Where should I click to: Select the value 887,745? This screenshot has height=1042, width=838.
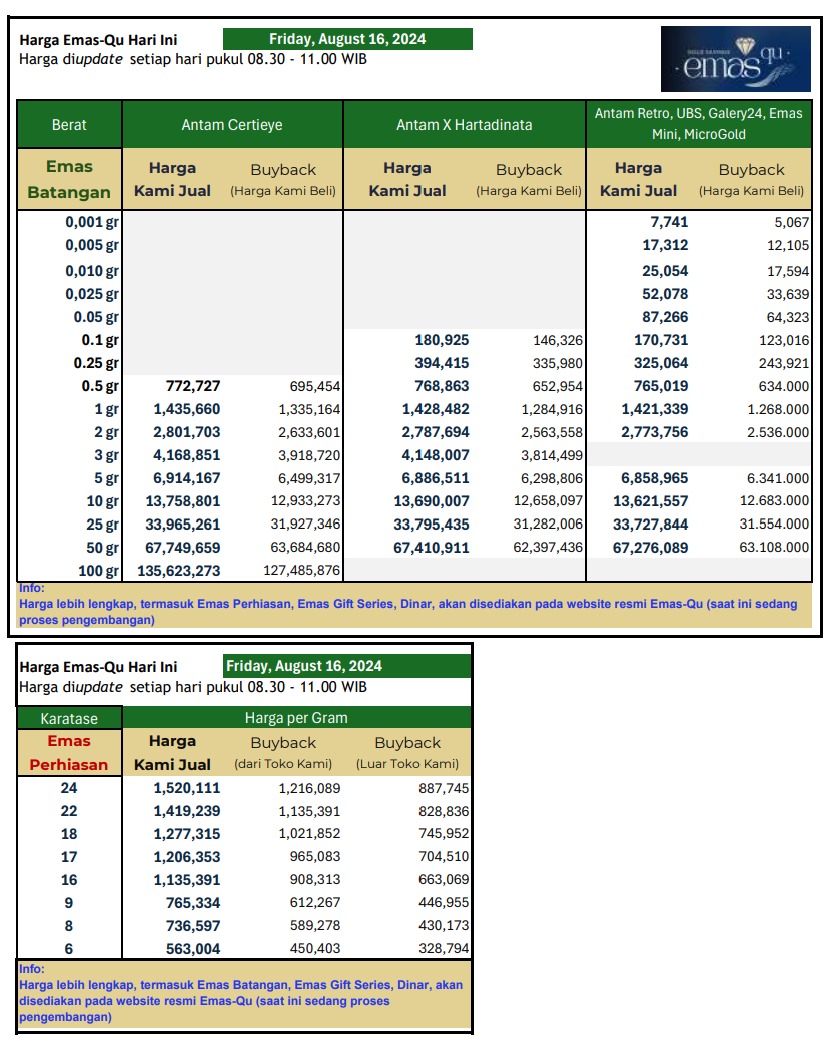[444, 788]
